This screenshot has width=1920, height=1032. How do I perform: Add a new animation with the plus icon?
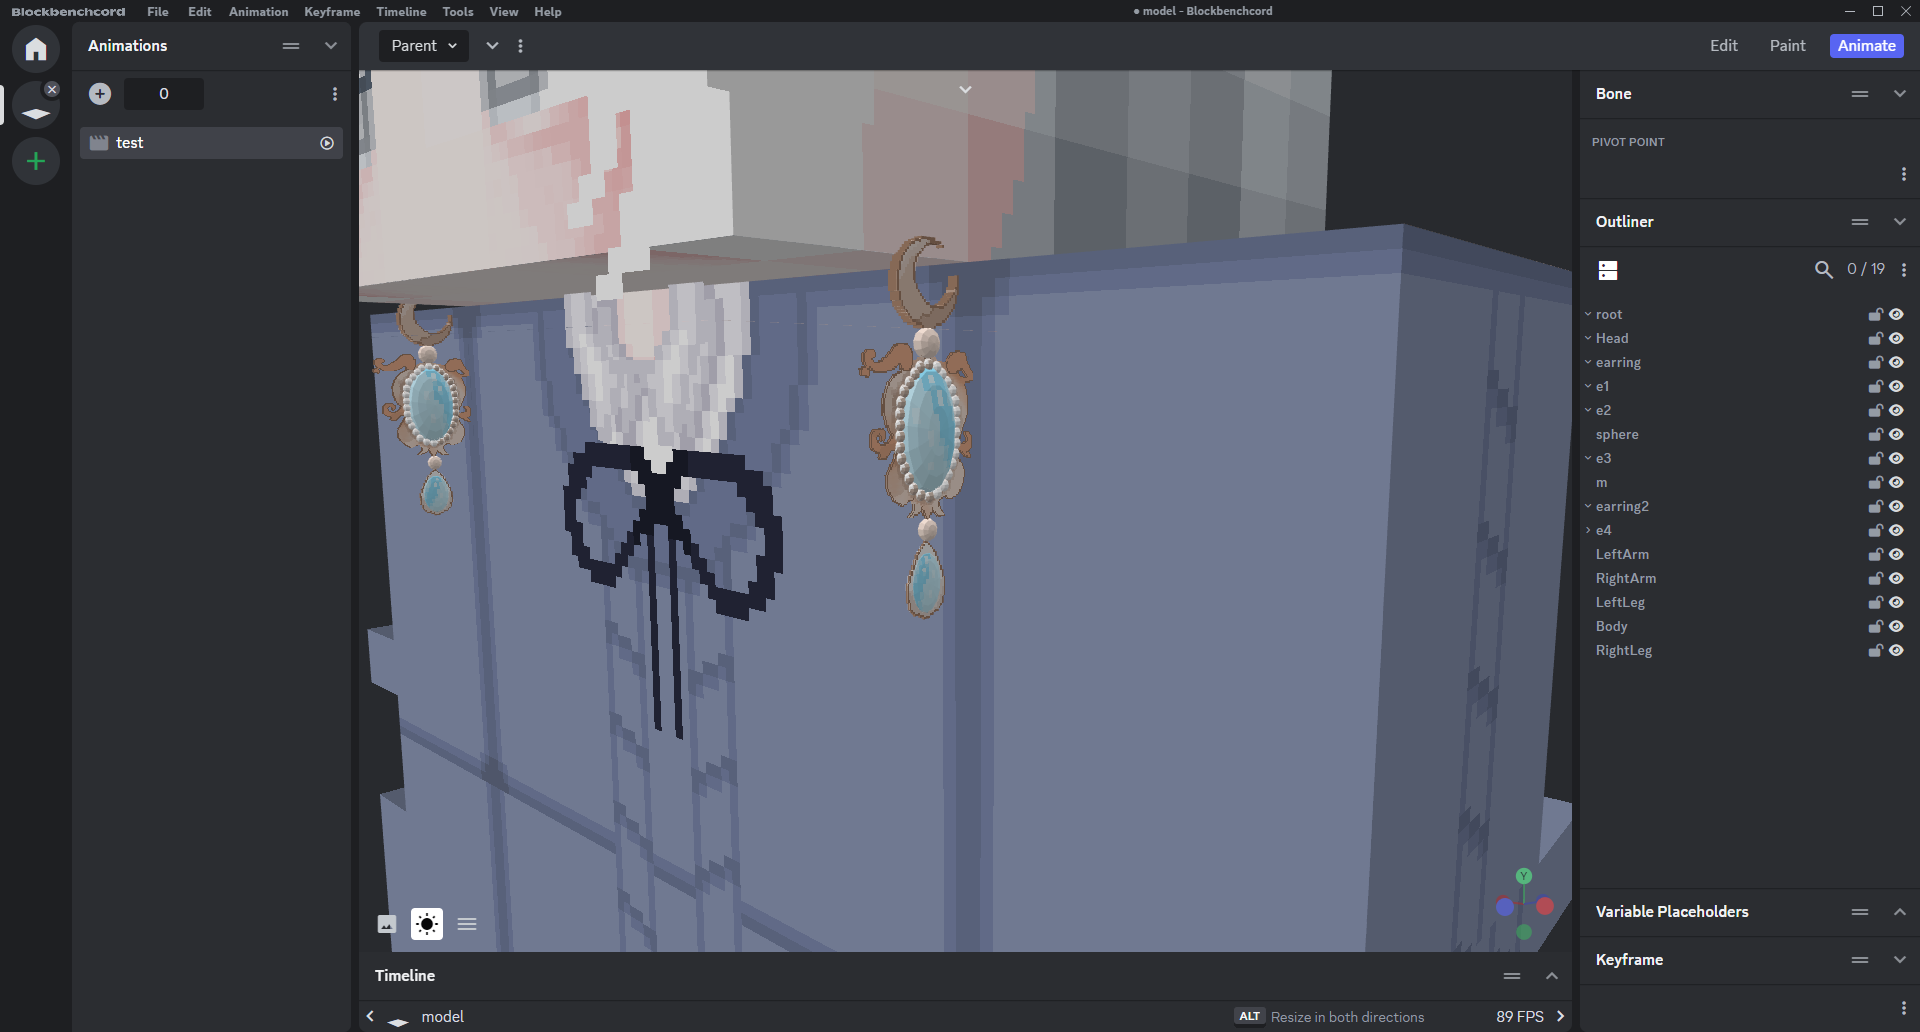(100, 94)
